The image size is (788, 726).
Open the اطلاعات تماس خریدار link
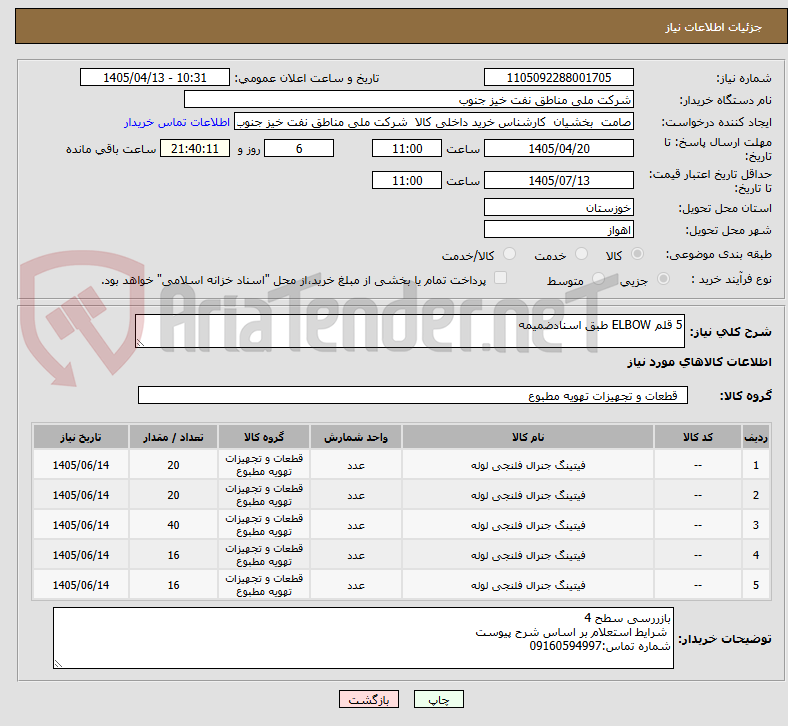[177, 122]
